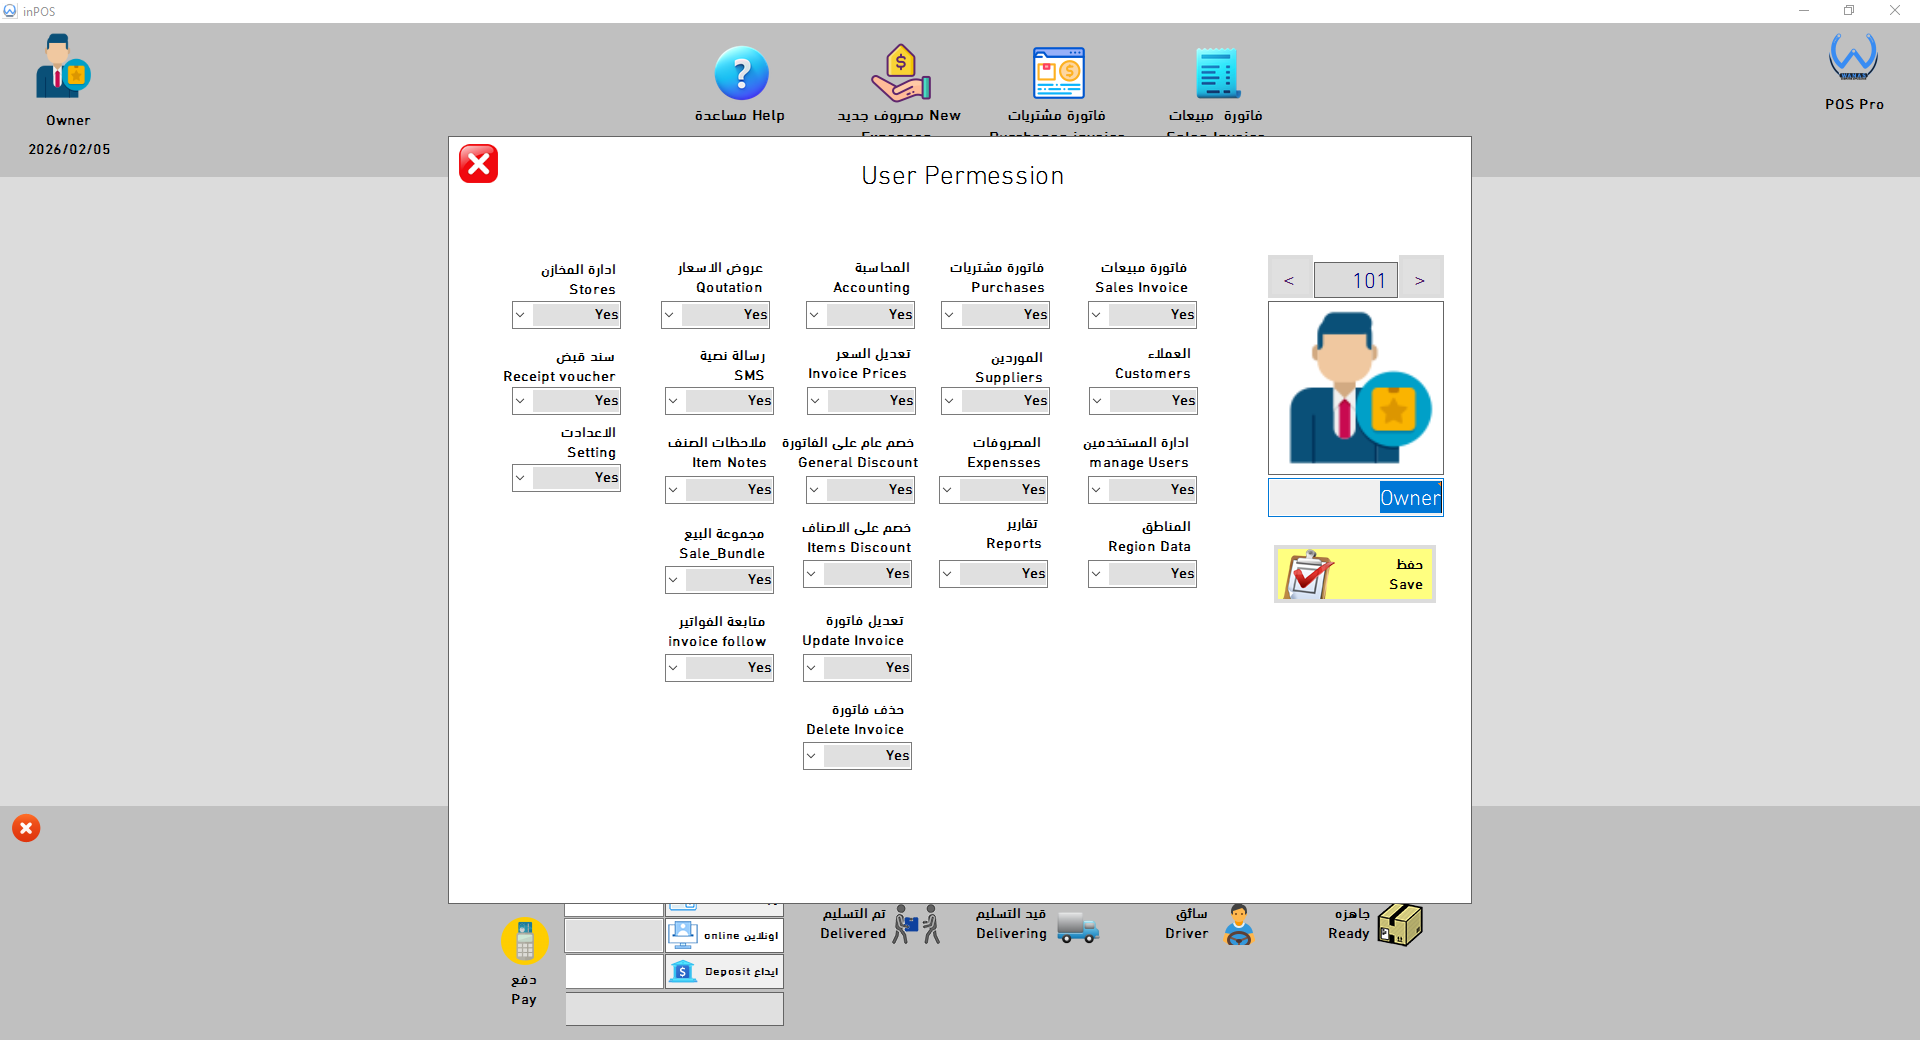Viewport: 1920px width, 1040px height.
Task: Click the next user arrow beside 101
Action: point(1420,279)
